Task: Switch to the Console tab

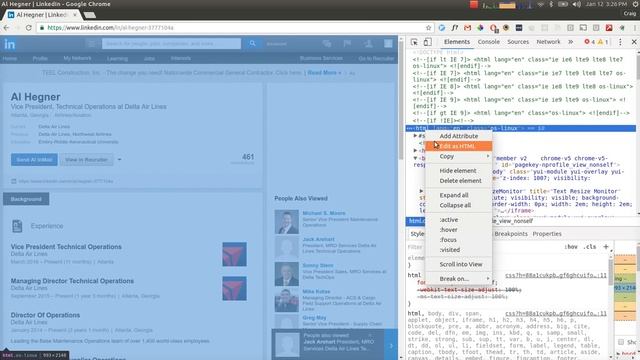Action: (489, 42)
